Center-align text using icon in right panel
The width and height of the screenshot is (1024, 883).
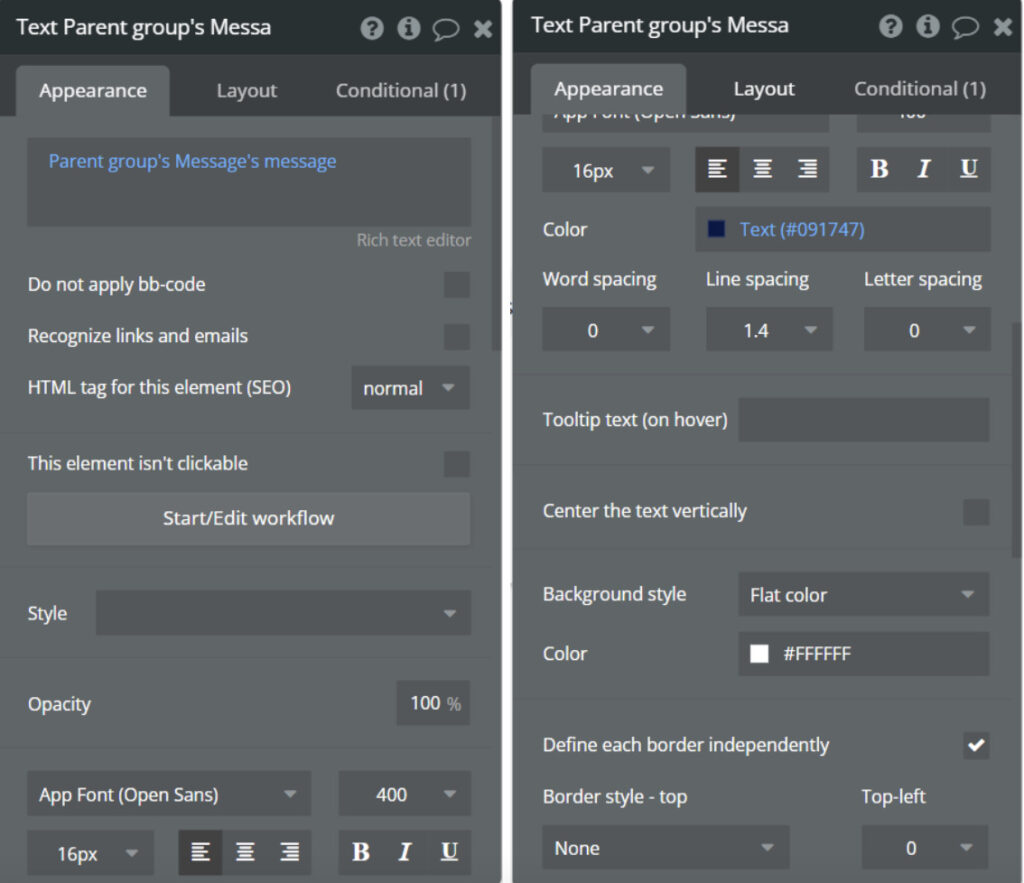pyautogui.click(x=762, y=170)
